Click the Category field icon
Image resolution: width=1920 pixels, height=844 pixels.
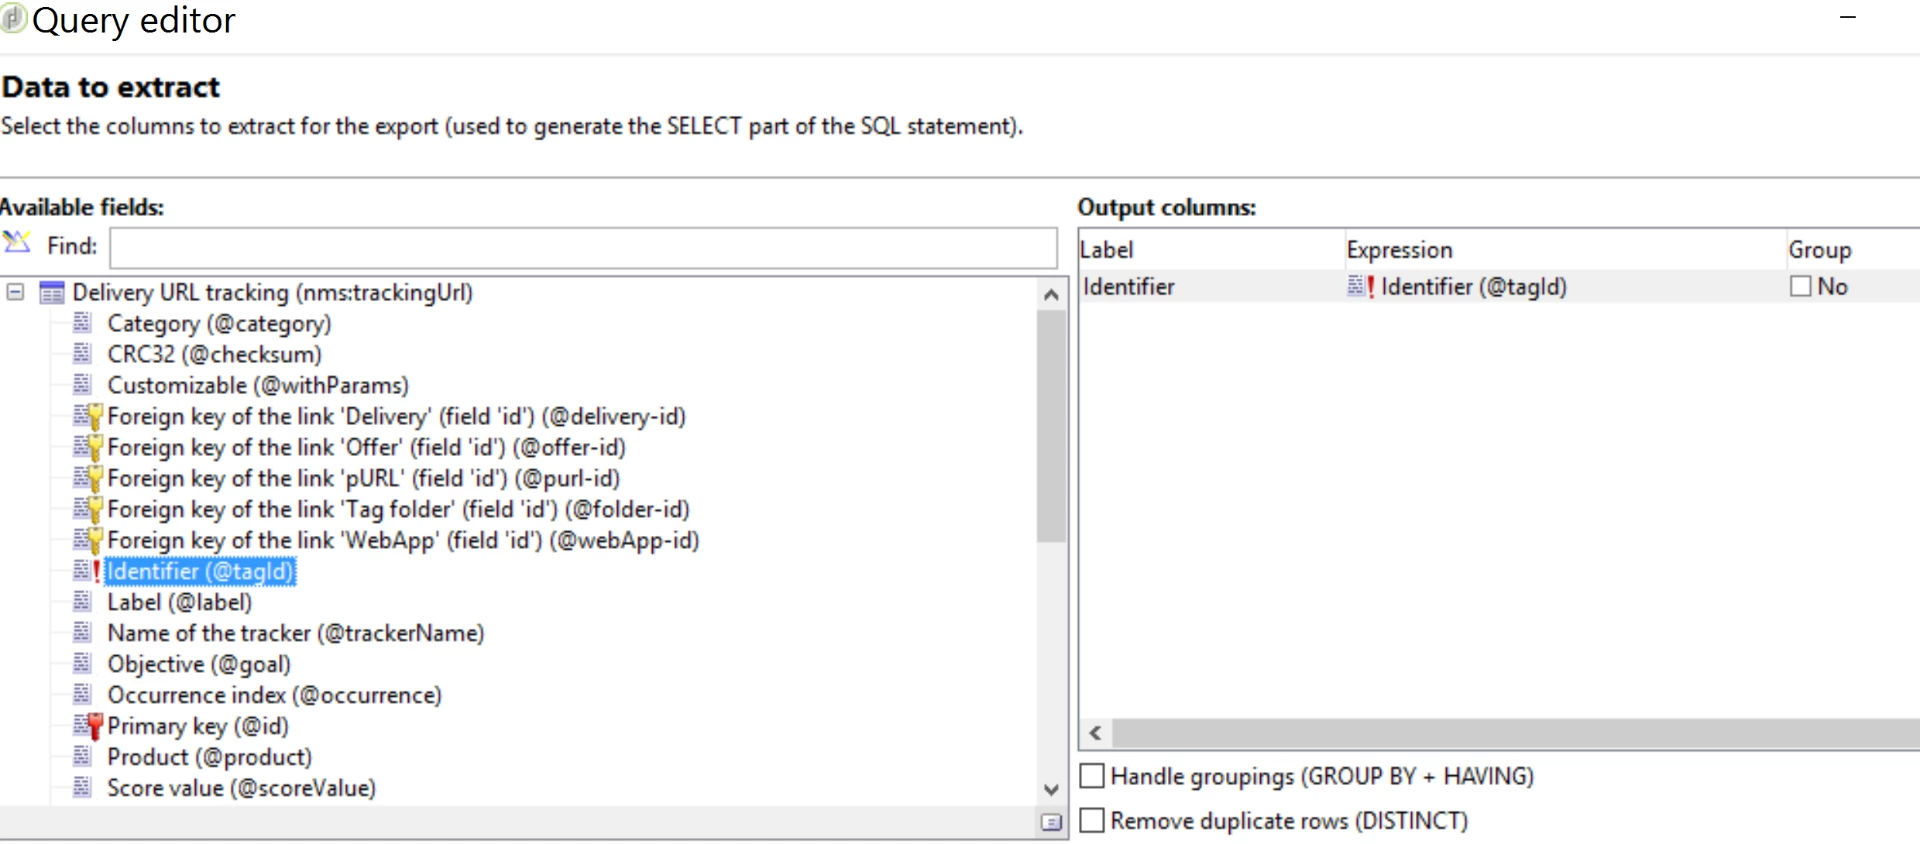pyautogui.click(x=83, y=323)
